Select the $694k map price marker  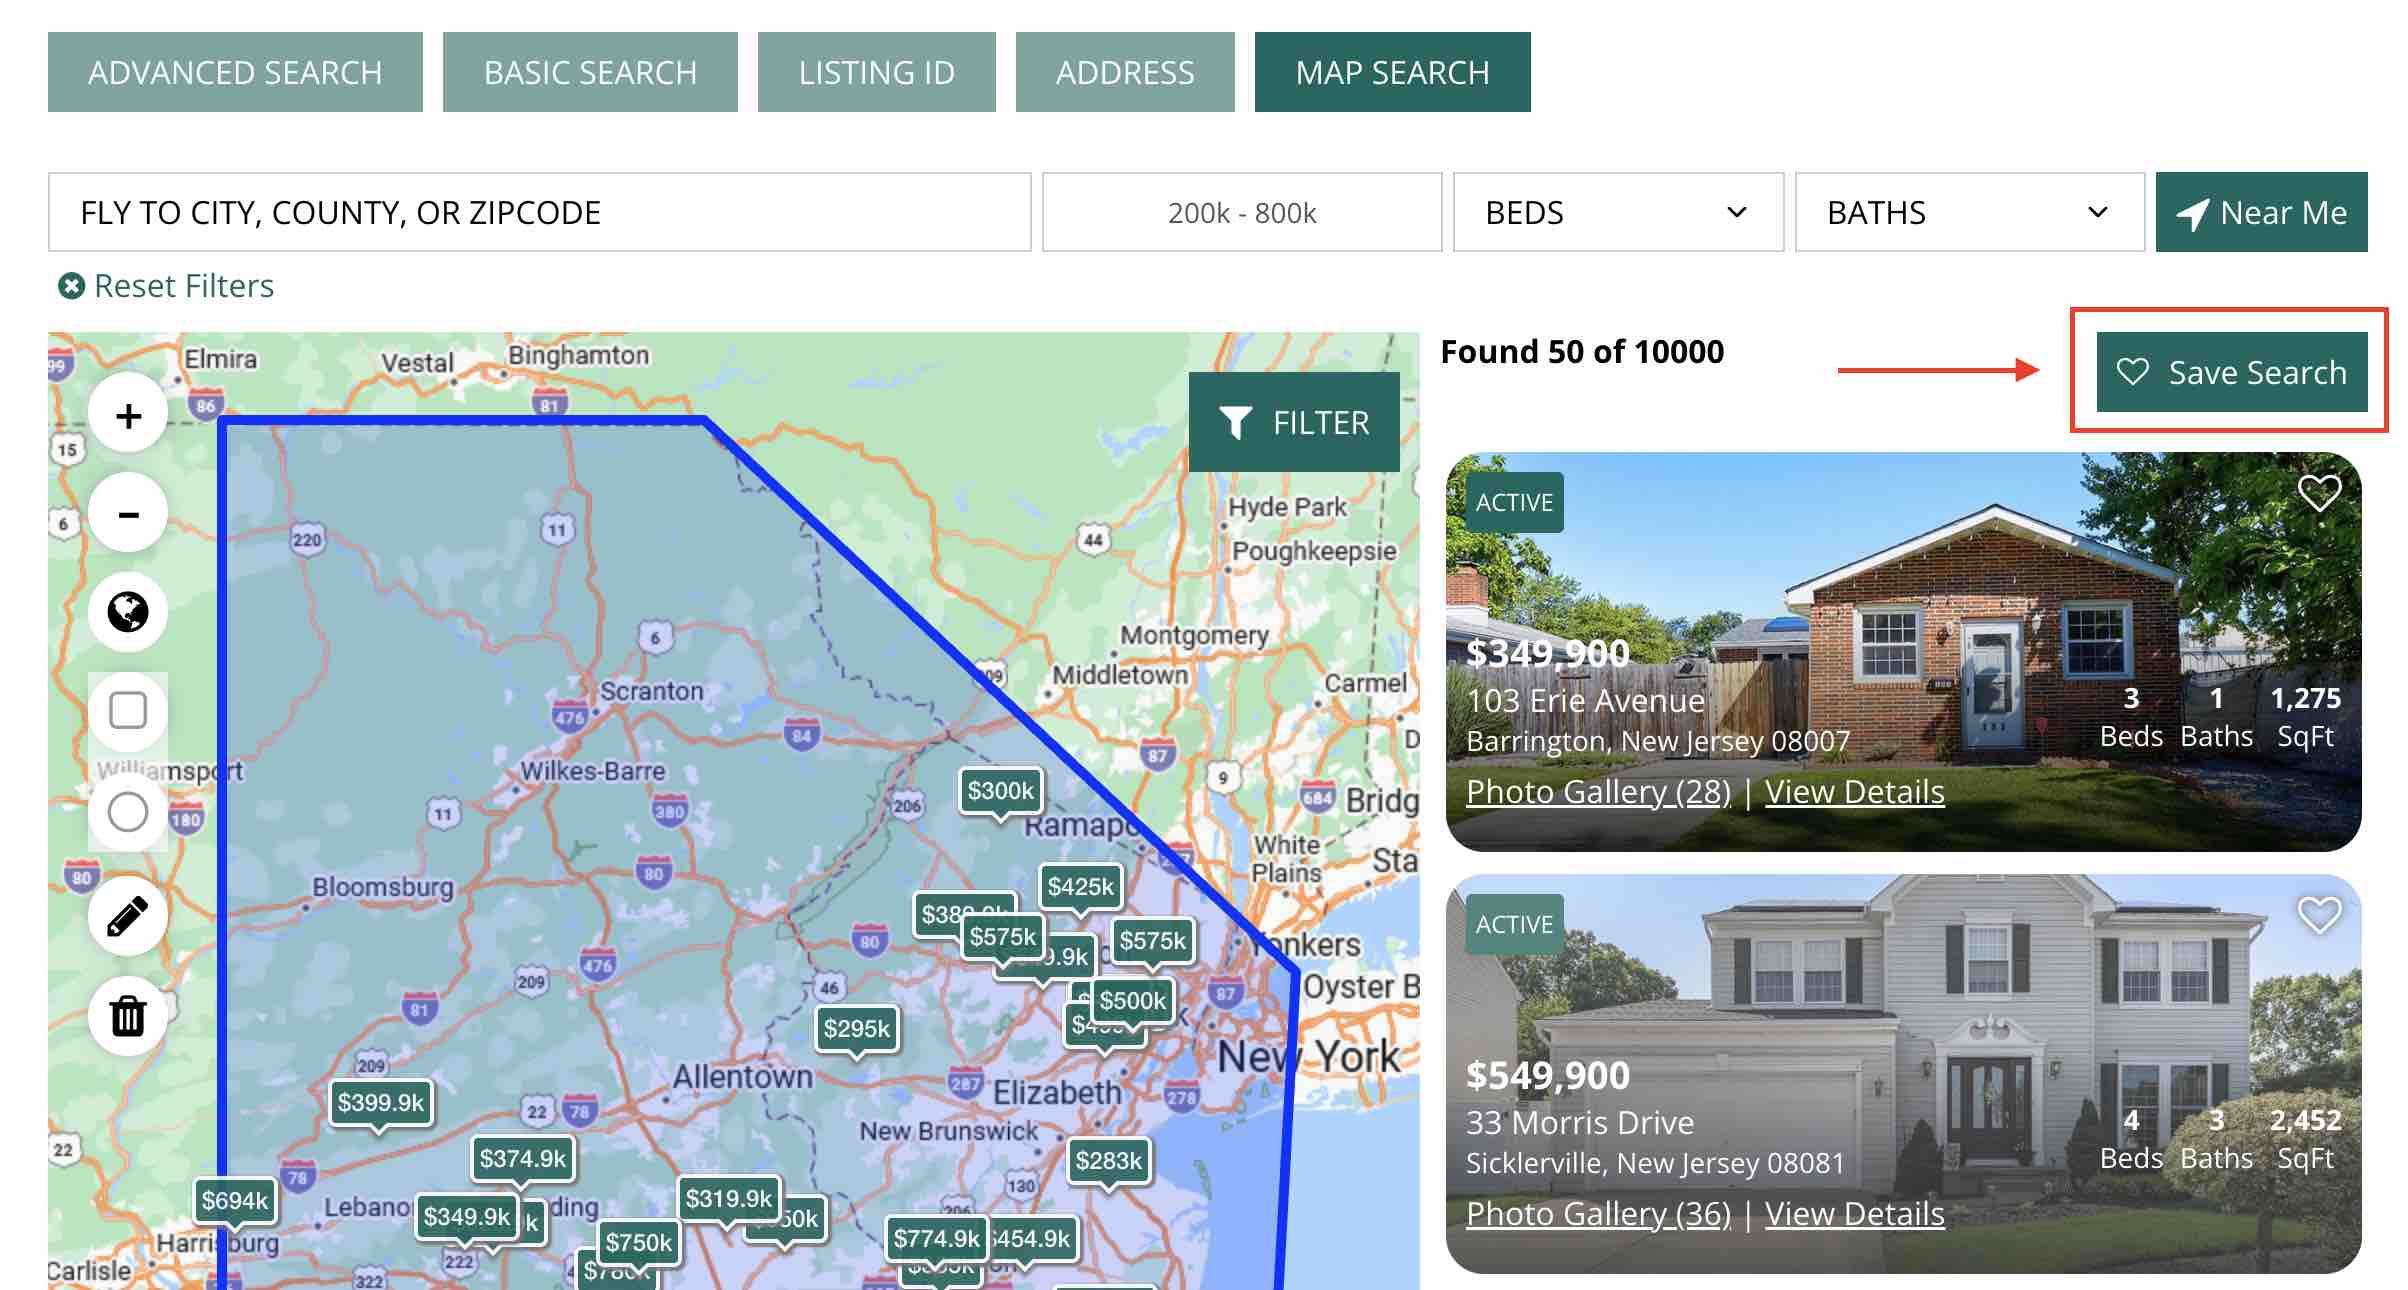[x=235, y=1201]
